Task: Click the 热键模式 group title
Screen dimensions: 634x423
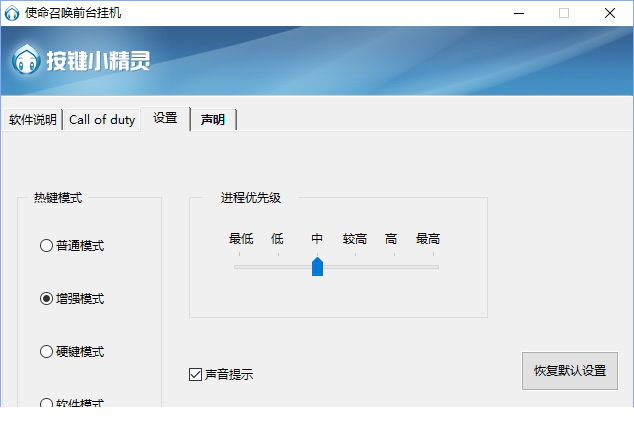Action: coord(58,198)
